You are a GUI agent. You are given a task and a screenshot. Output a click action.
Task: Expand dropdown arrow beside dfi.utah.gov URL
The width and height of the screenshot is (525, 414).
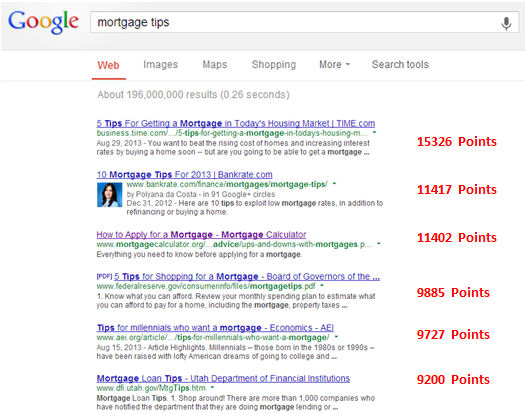pyautogui.click(x=212, y=388)
